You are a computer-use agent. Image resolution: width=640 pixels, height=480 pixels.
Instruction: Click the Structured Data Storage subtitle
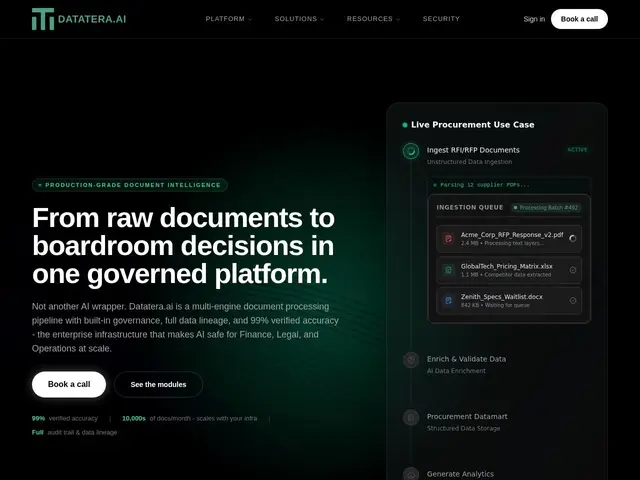(x=463, y=429)
